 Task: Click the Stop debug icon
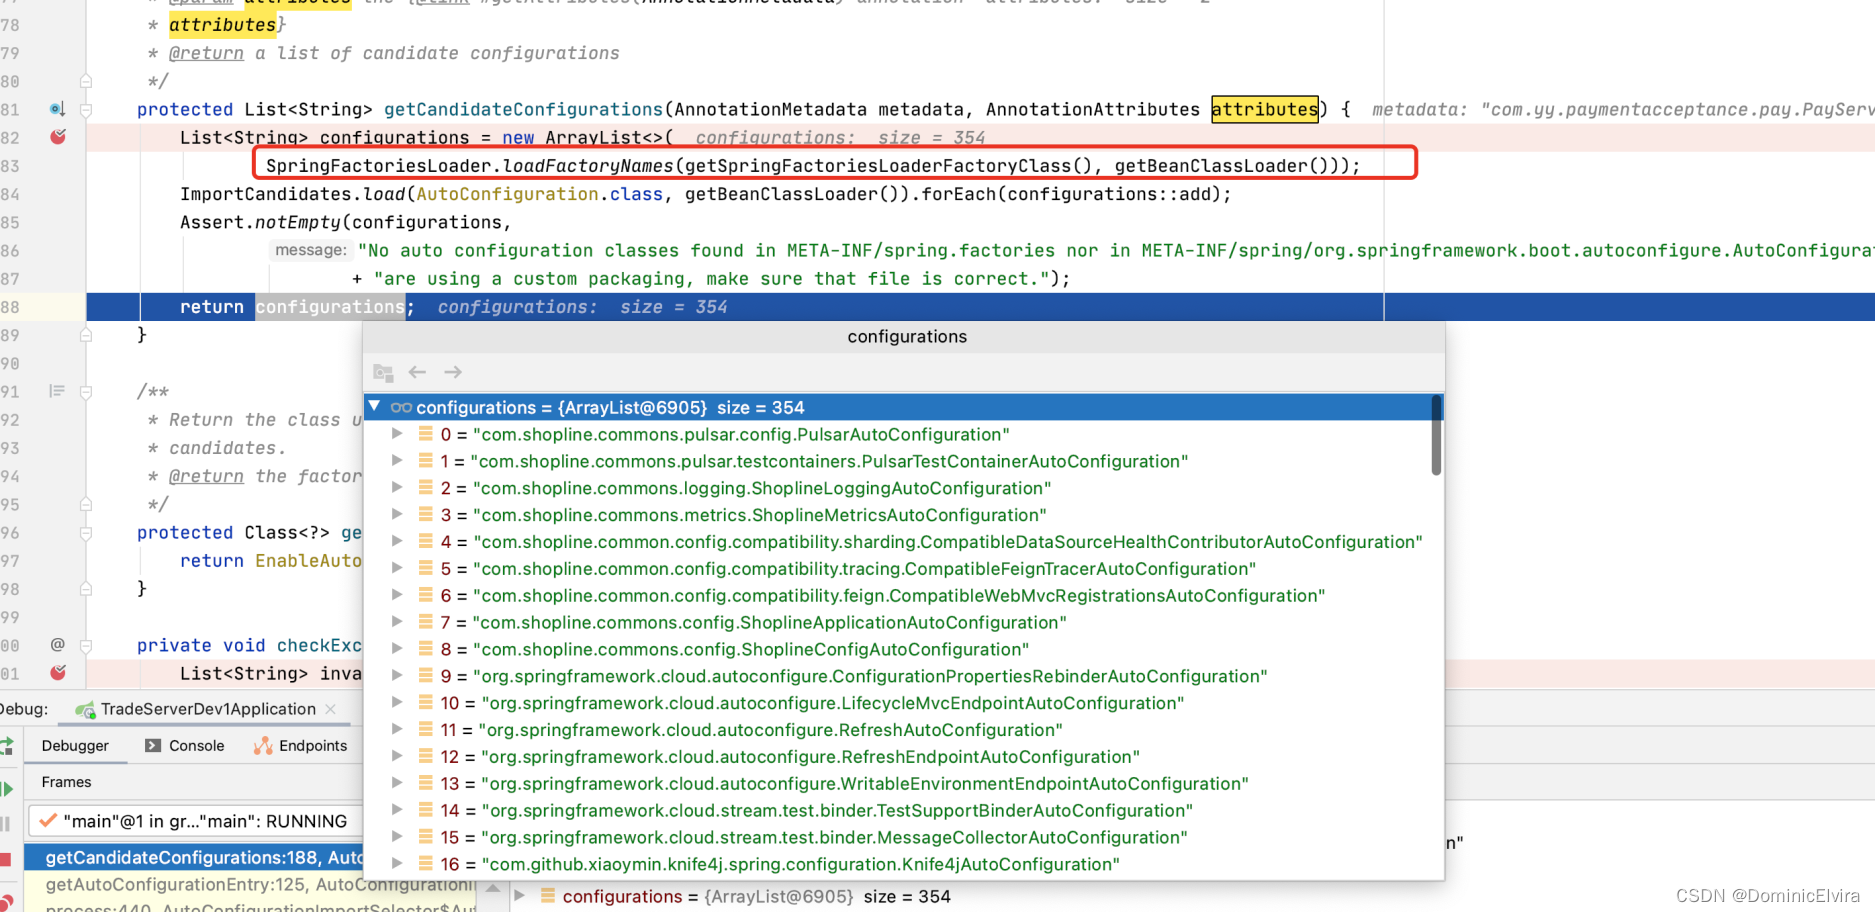[x=5, y=859]
